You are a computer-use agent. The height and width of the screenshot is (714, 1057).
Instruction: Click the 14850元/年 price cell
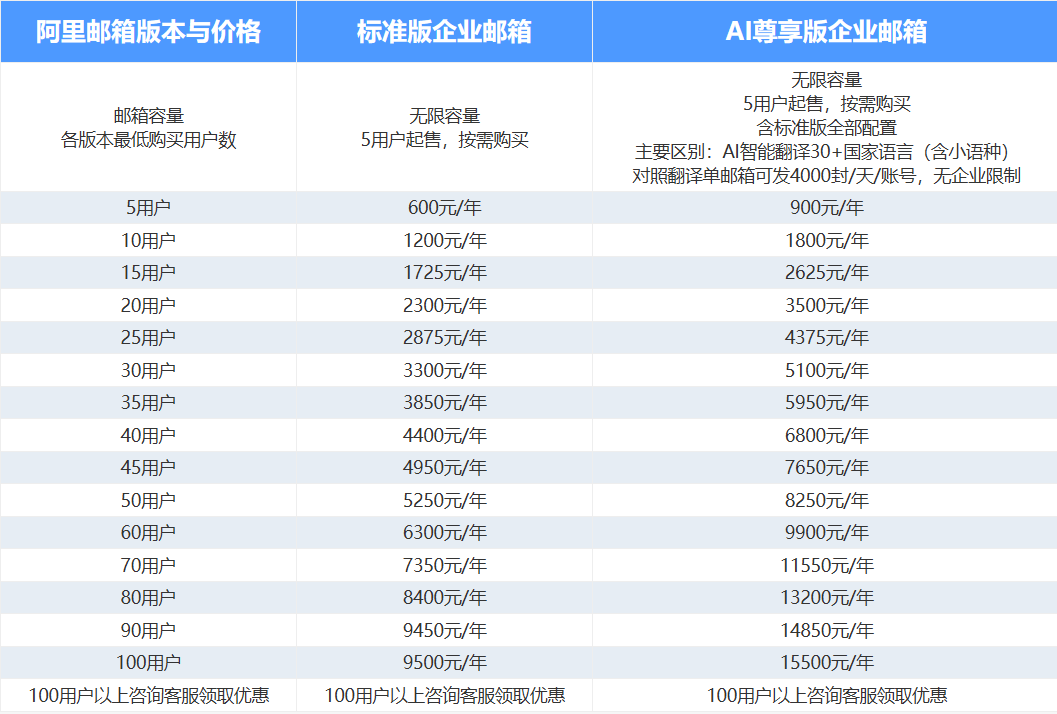click(x=826, y=630)
